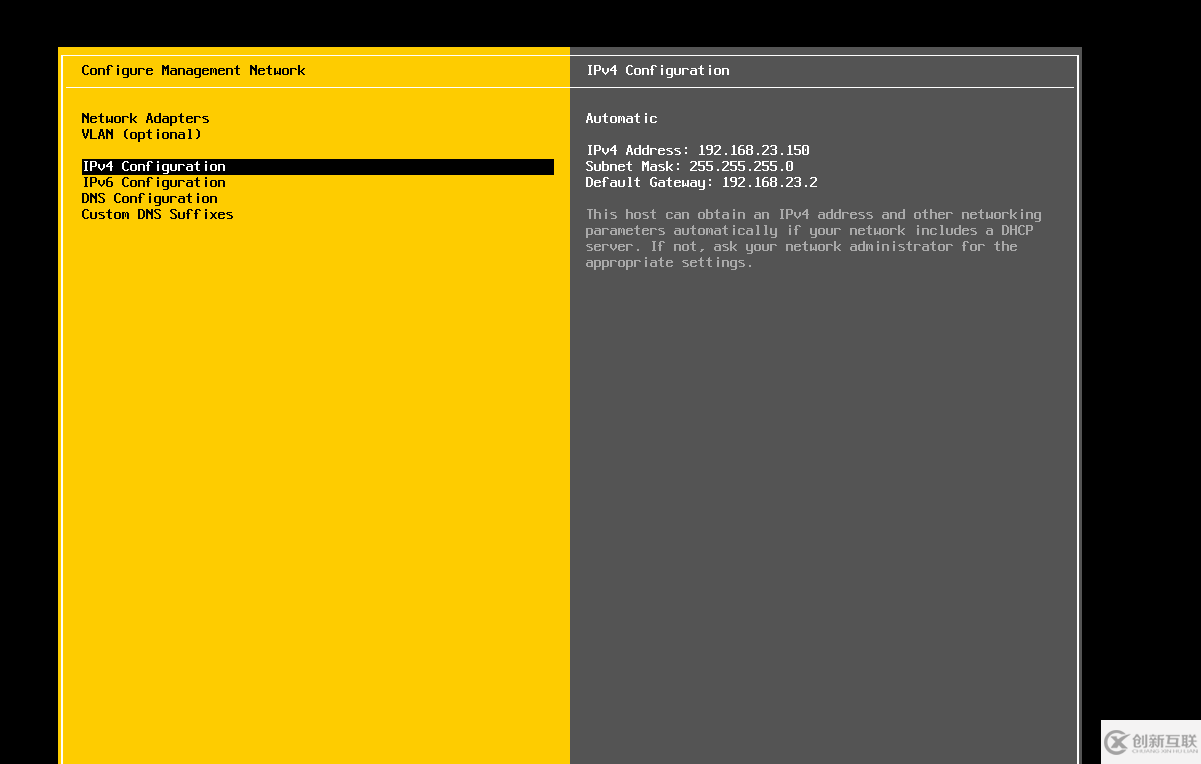Click the DHCP help description paragraph

(813, 238)
